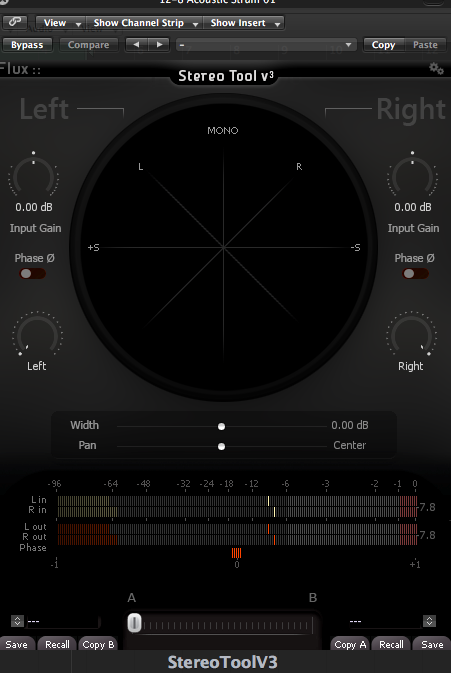Click Pan value Center
Image resolution: width=451 pixels, height=673 pixels.
point(350,446)
